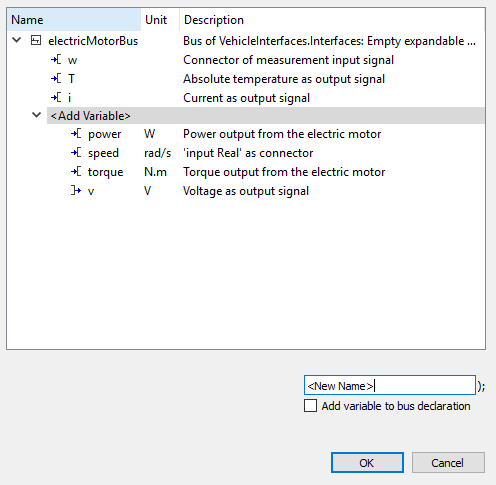Click the W unit cell
This screenshot has height=485, width=496.
coord(149,134)
